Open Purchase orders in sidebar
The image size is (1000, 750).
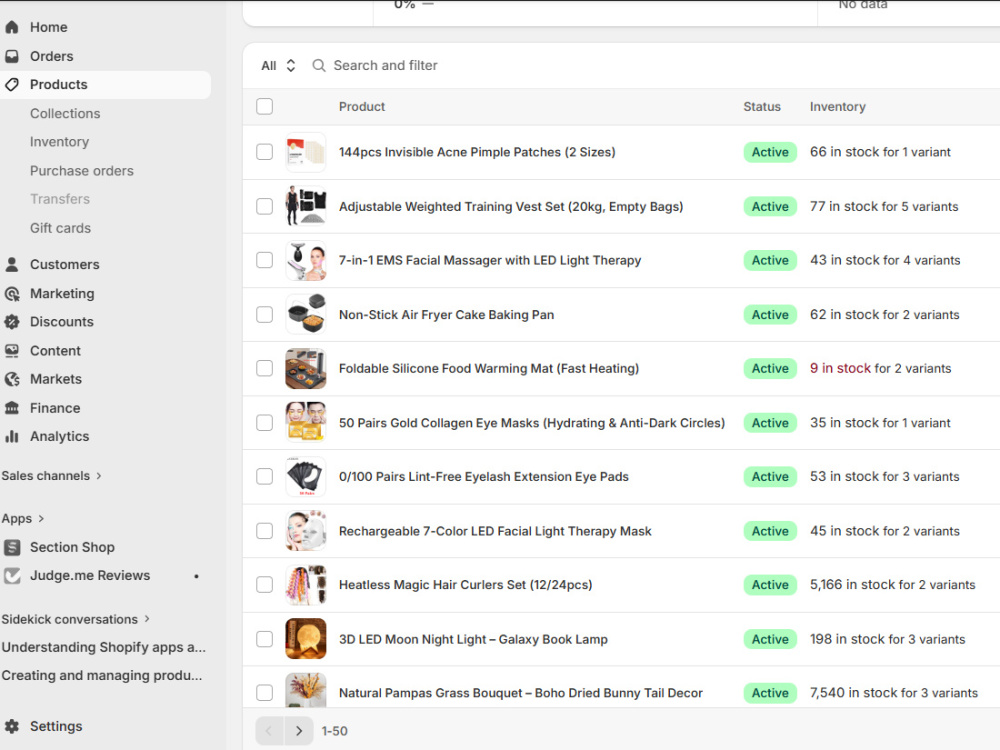point(82,171)
